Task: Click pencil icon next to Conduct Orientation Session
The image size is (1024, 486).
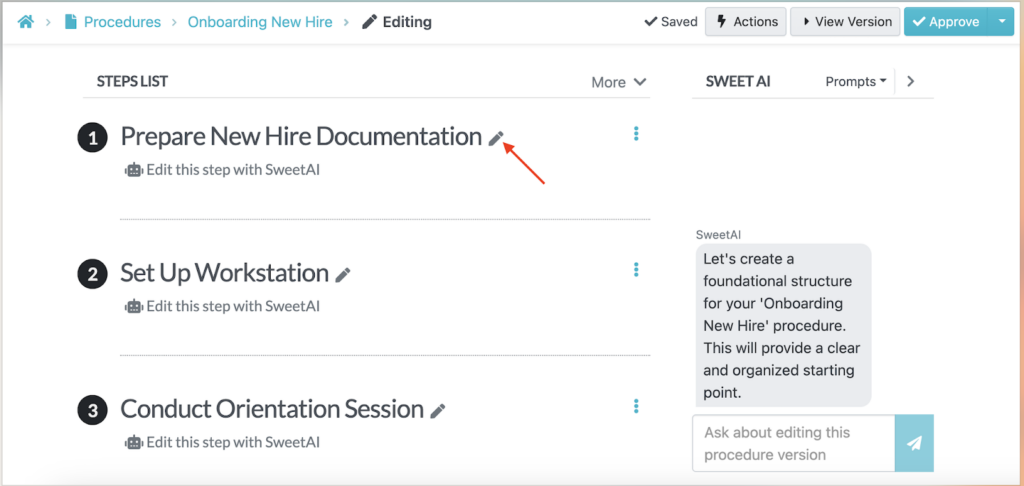Action: (438, 411)
